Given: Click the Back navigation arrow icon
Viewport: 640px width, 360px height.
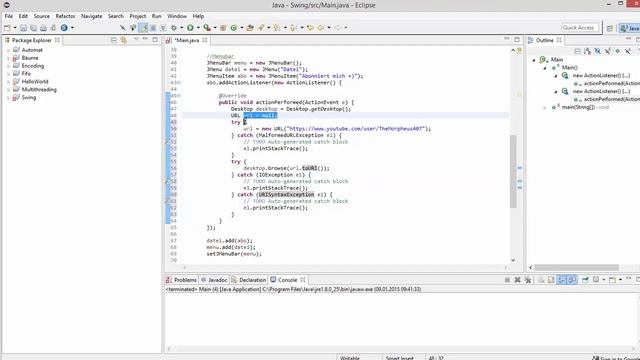Looking at the screenshot, I should 321,28.
